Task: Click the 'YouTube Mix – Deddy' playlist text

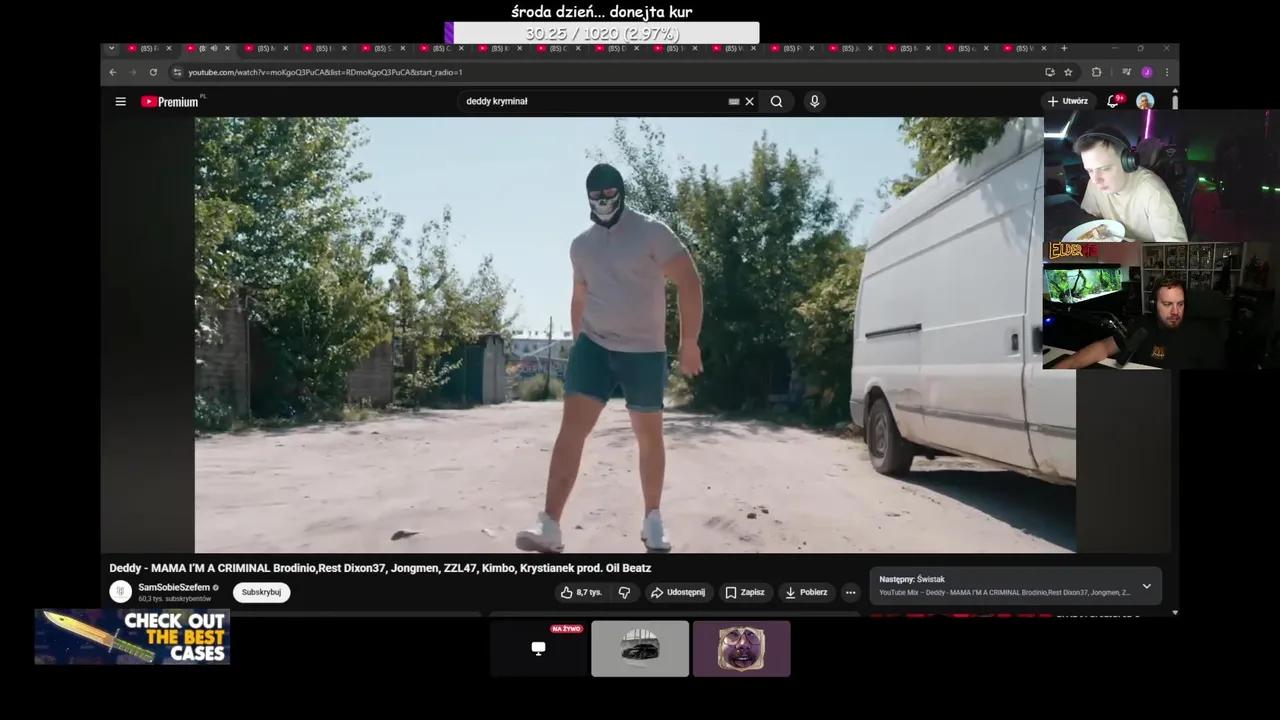Action: pos(1004,593)
